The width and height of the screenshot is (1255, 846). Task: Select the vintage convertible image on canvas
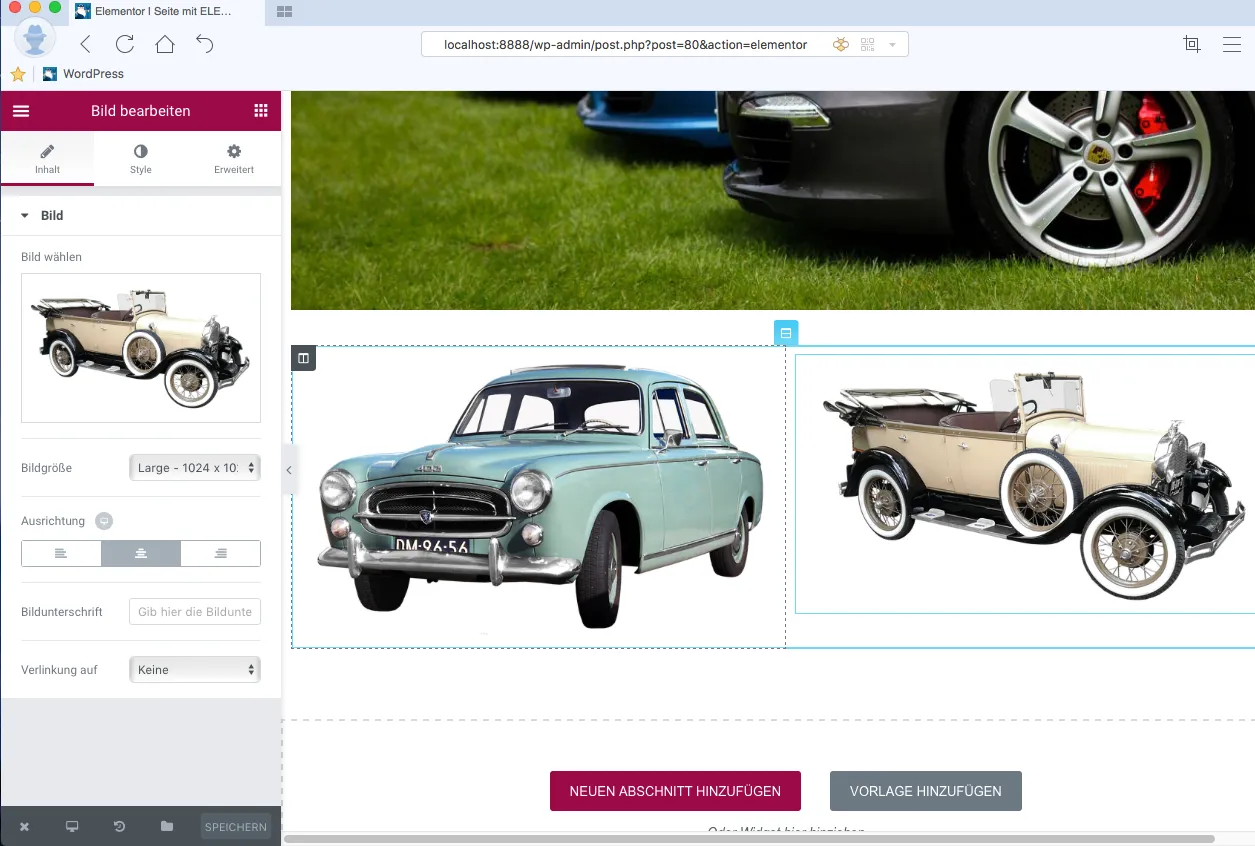pos(1025,483)
